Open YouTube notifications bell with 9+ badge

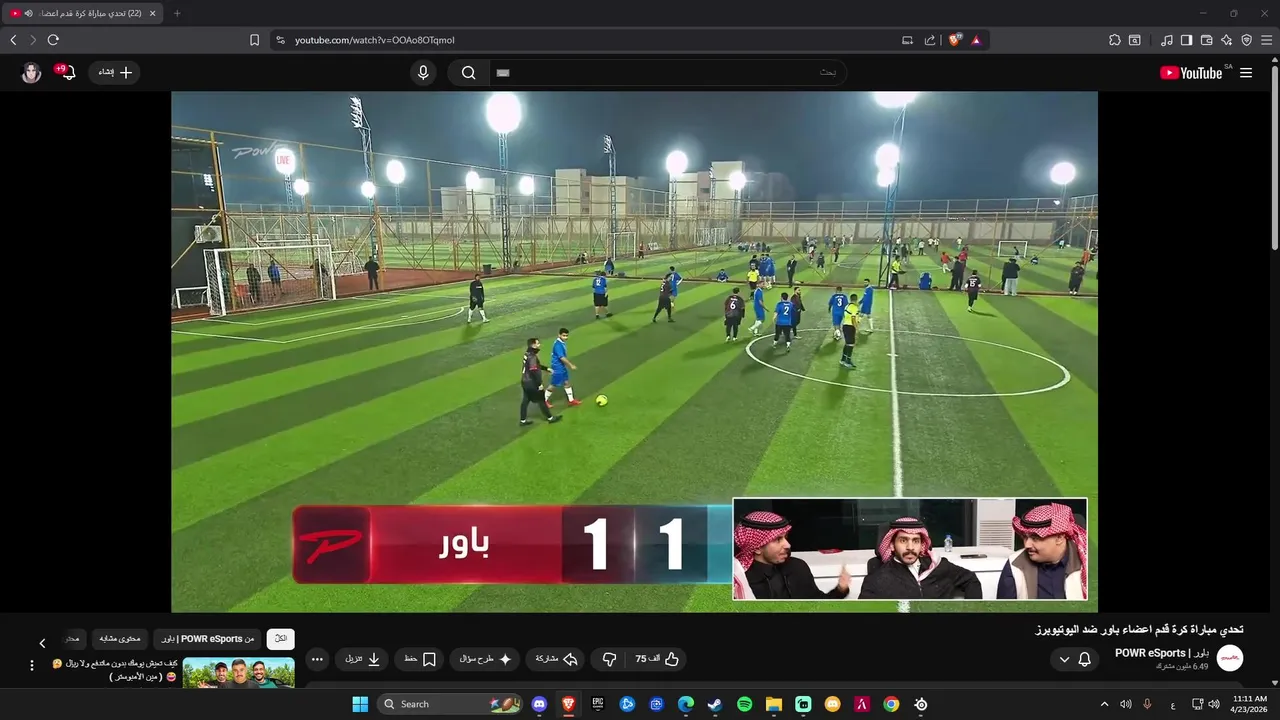[x=66, y=72]
